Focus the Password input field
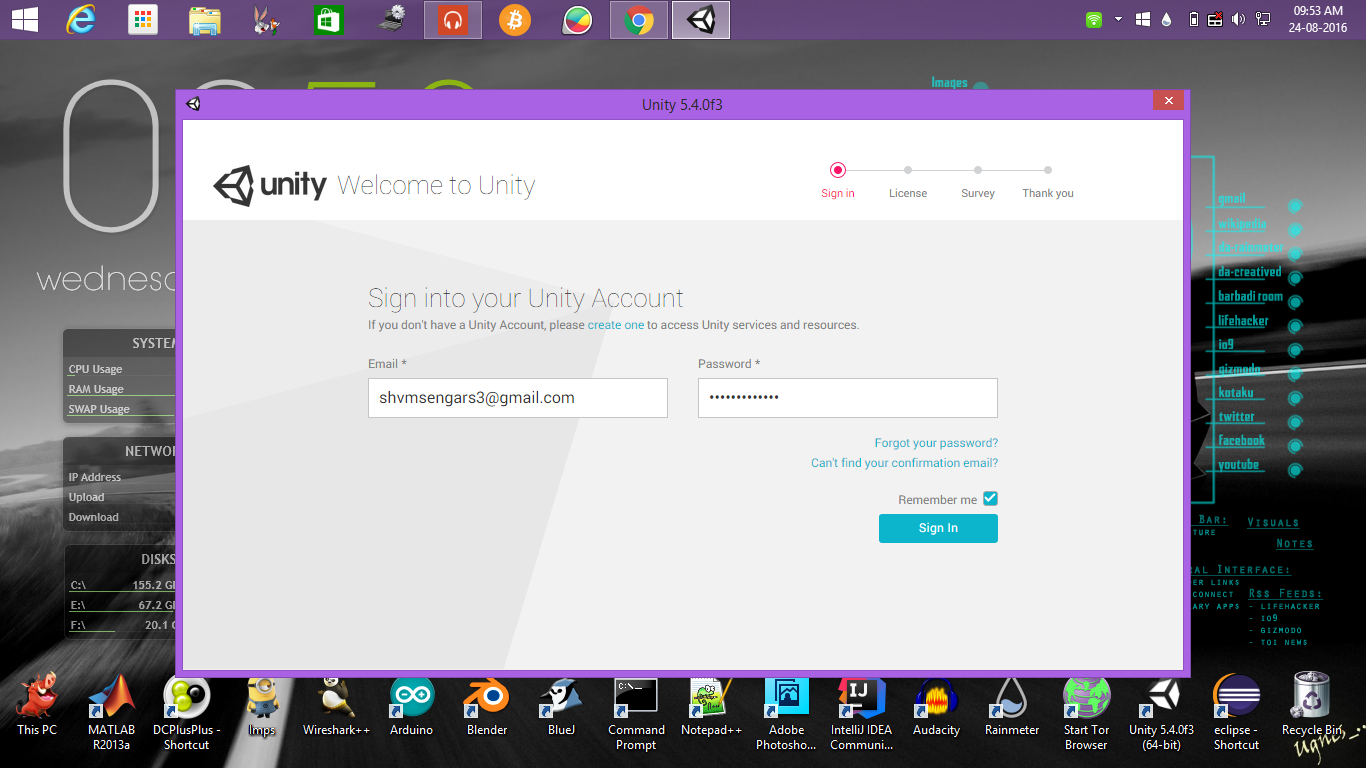 click(848, 398)
